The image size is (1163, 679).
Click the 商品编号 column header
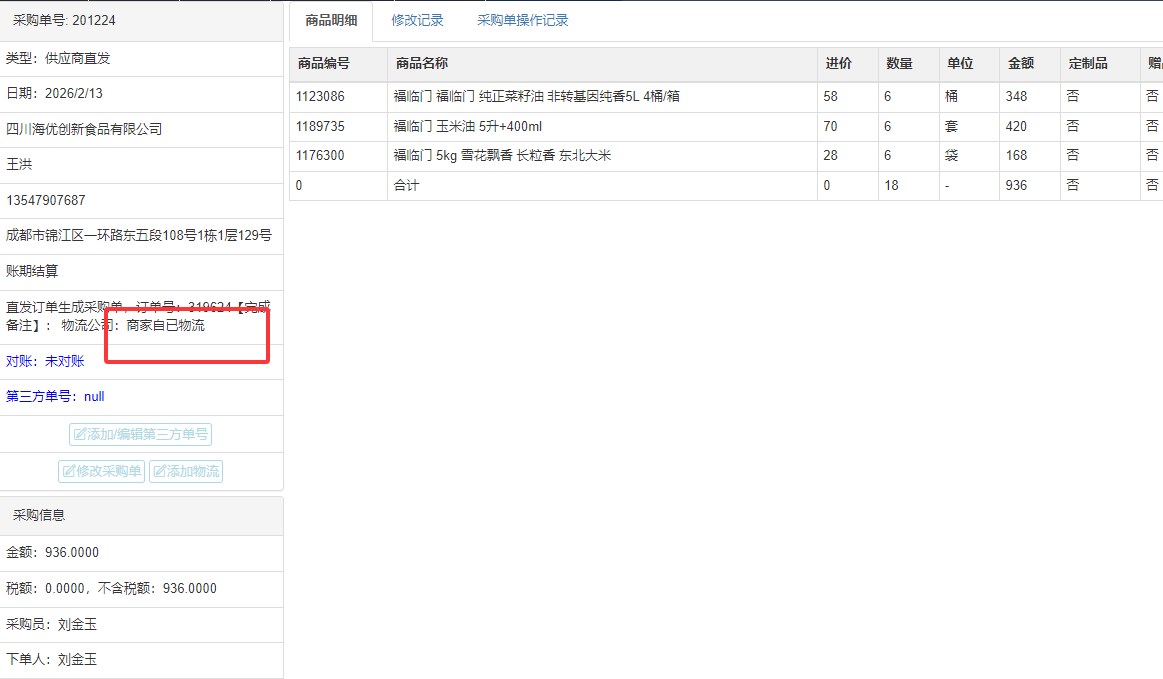click(x=324, y=64)
